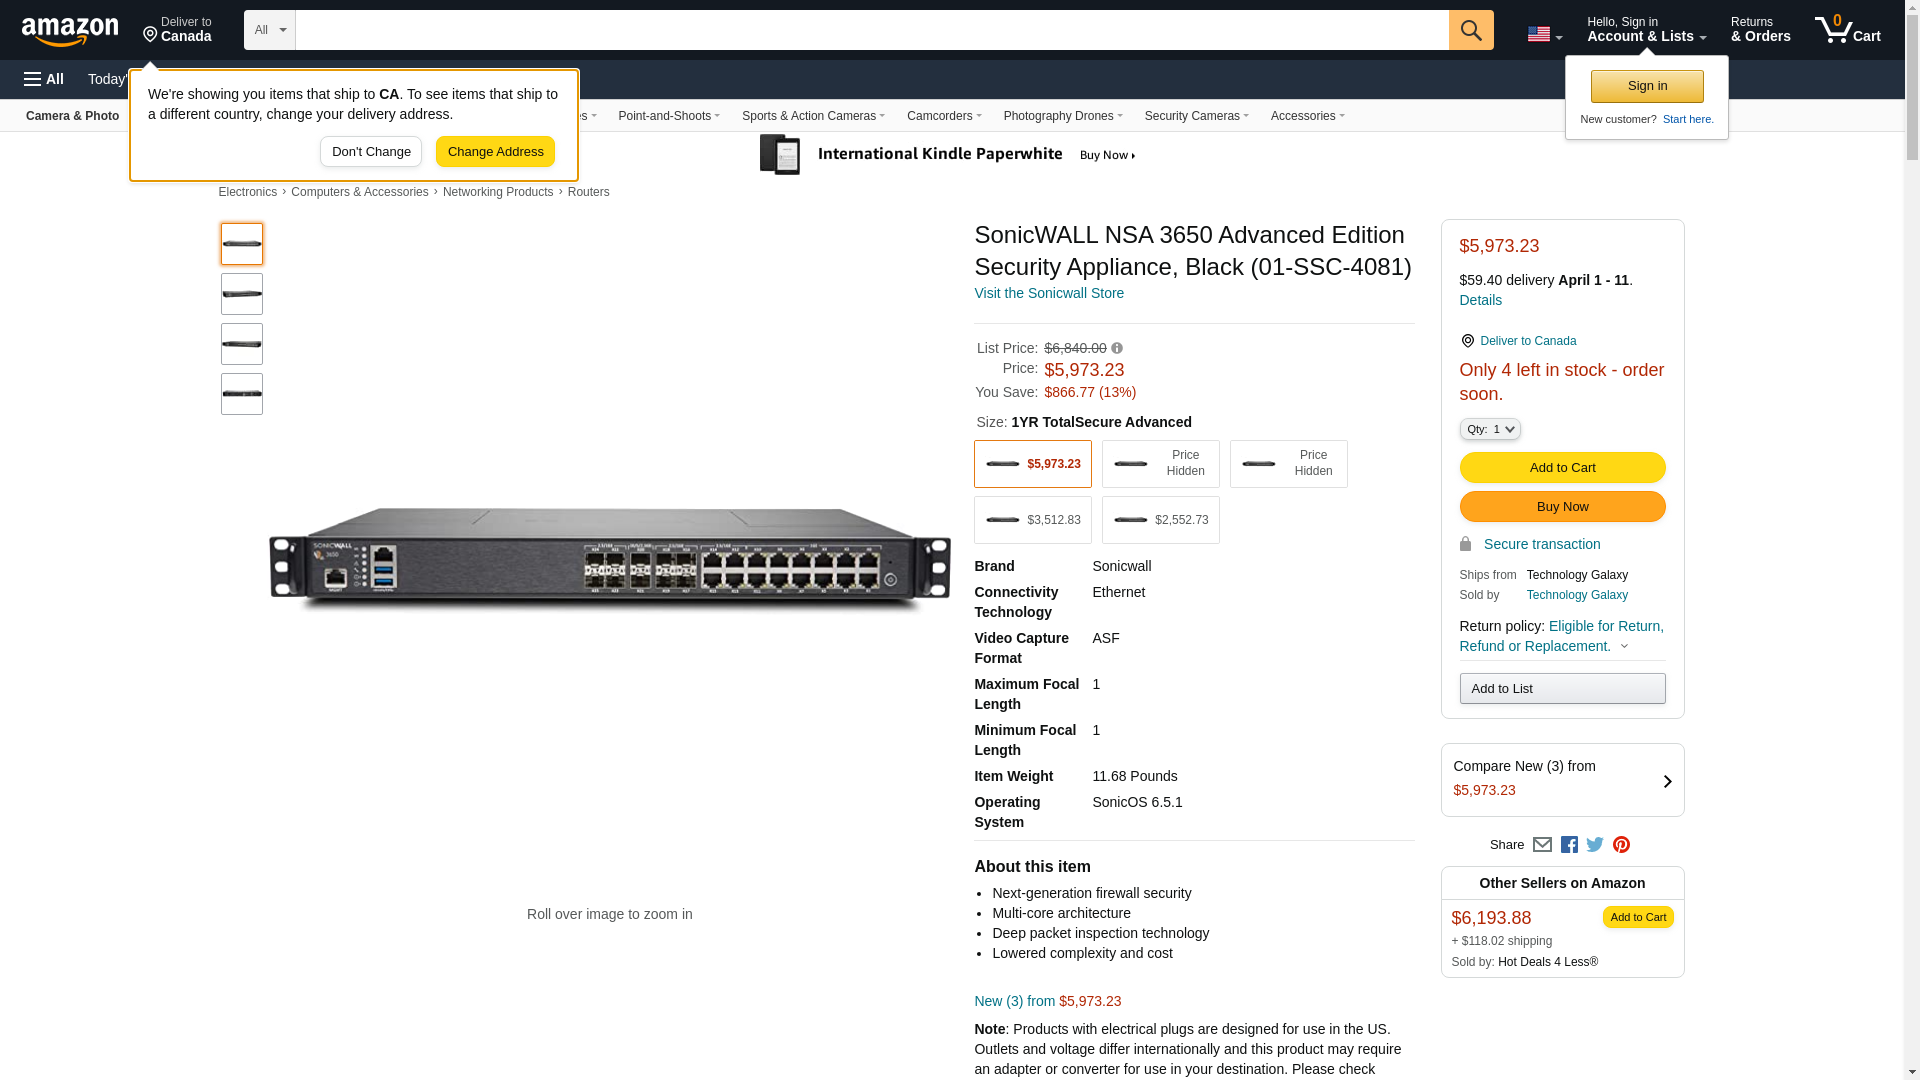Expand Compare New (3) offers chevron
The image size is (1920, 1080).
point(1666,781)
